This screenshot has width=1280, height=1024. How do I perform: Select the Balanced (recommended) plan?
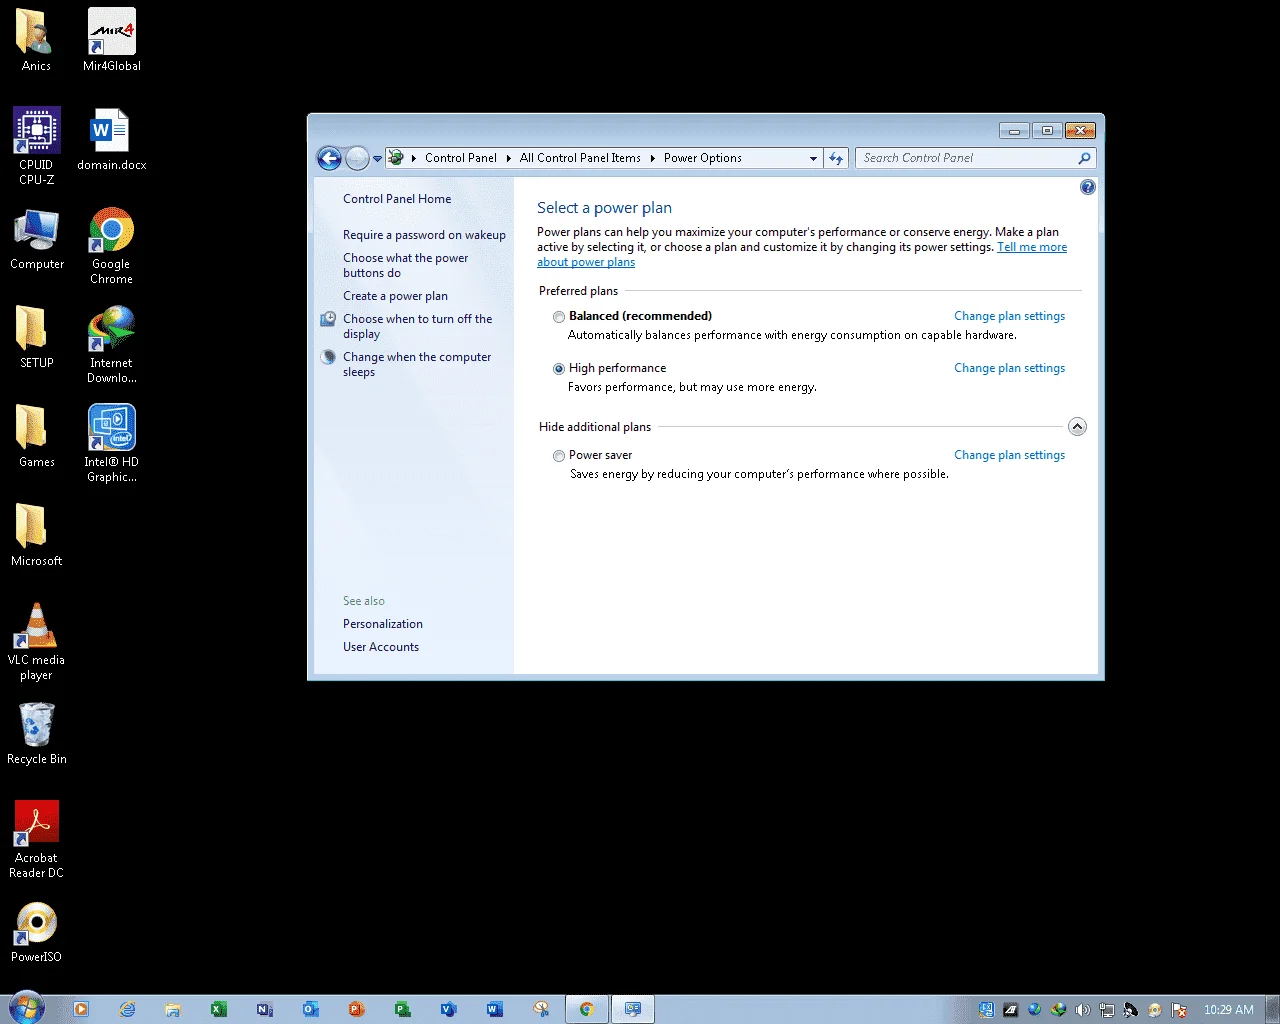(559, 317)
